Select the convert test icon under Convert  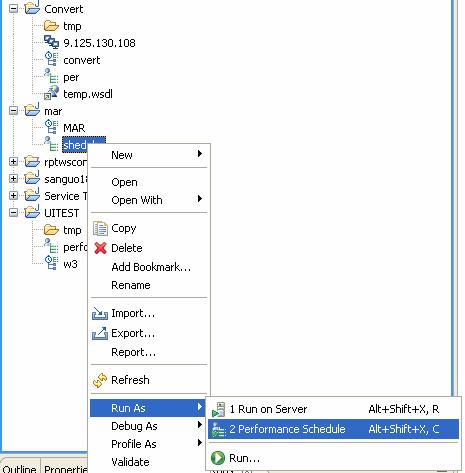(51, 59)
